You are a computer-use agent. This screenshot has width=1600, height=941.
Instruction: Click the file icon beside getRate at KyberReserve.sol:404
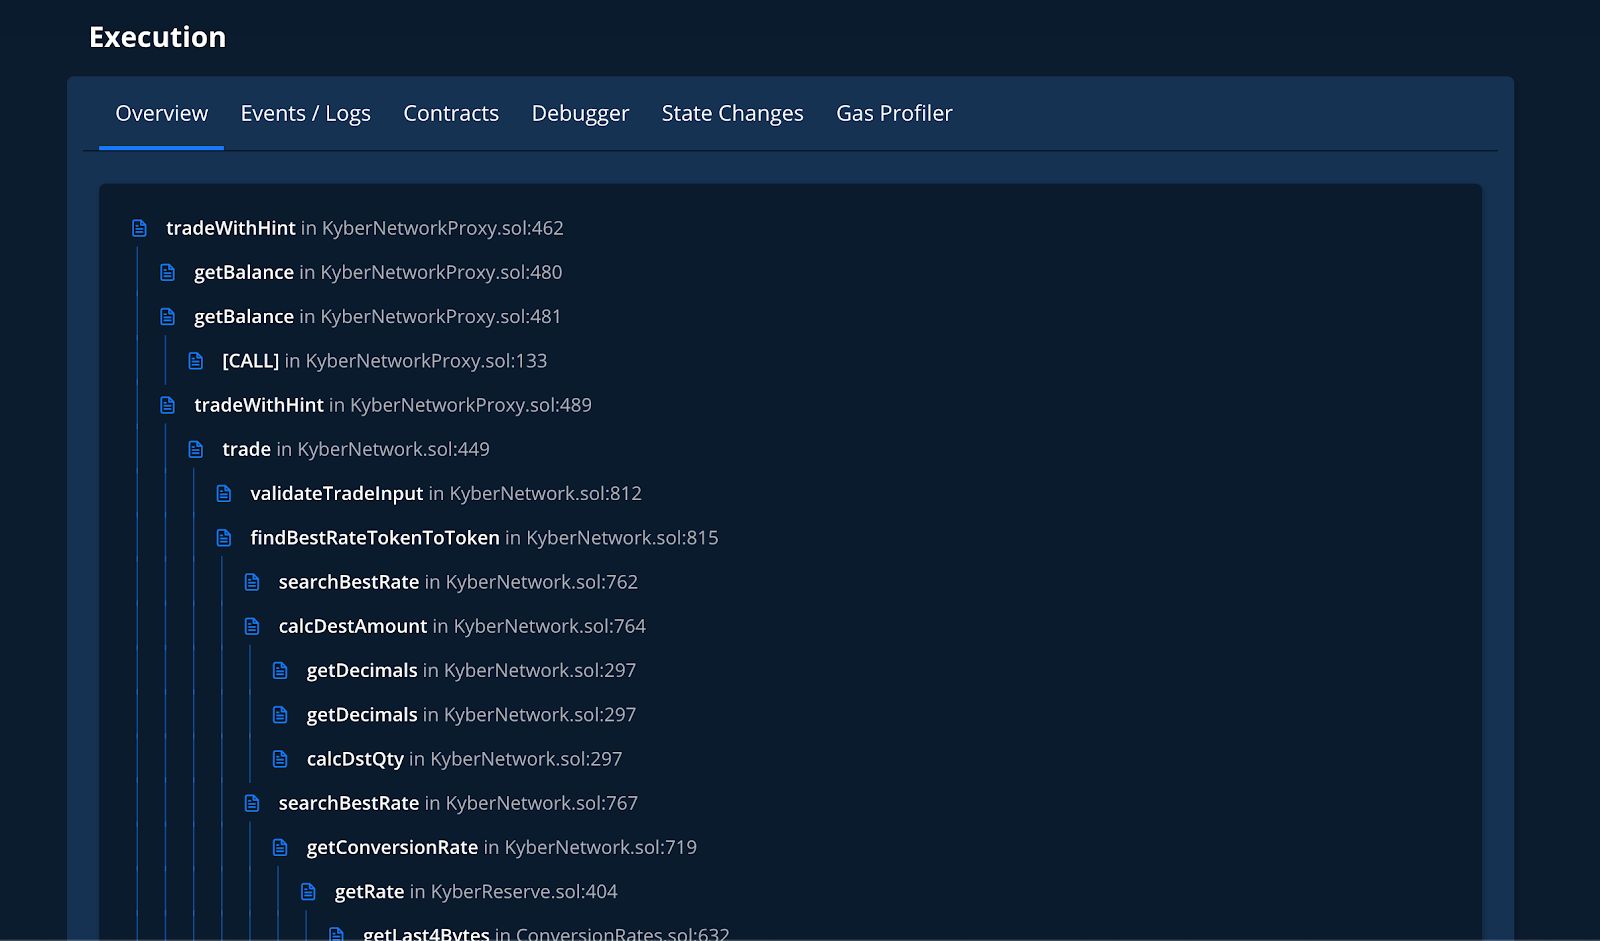[308, 892]
